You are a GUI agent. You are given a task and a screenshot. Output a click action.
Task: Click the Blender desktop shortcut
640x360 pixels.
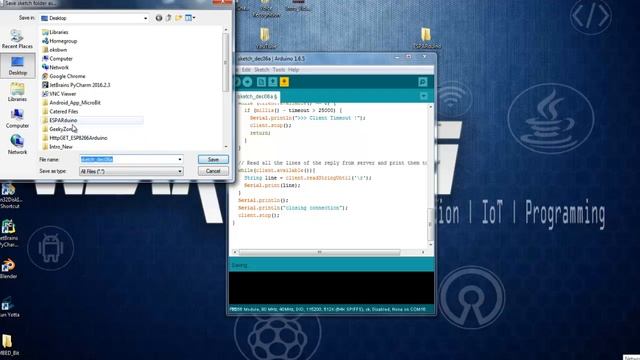(8, 269)
